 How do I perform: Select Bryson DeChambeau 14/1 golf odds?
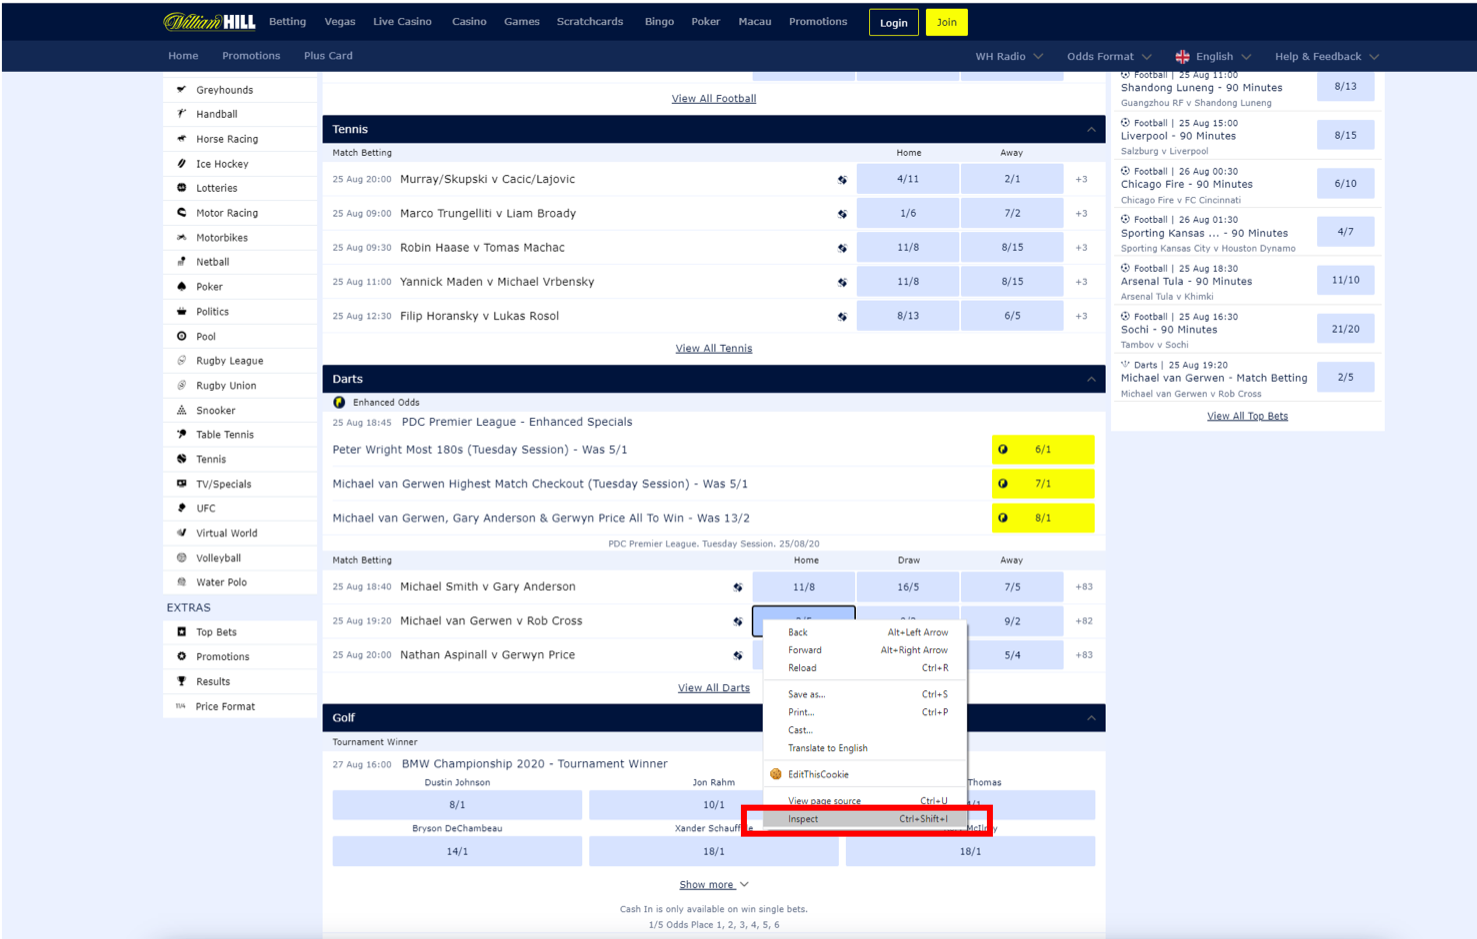[x=457, y=852]
